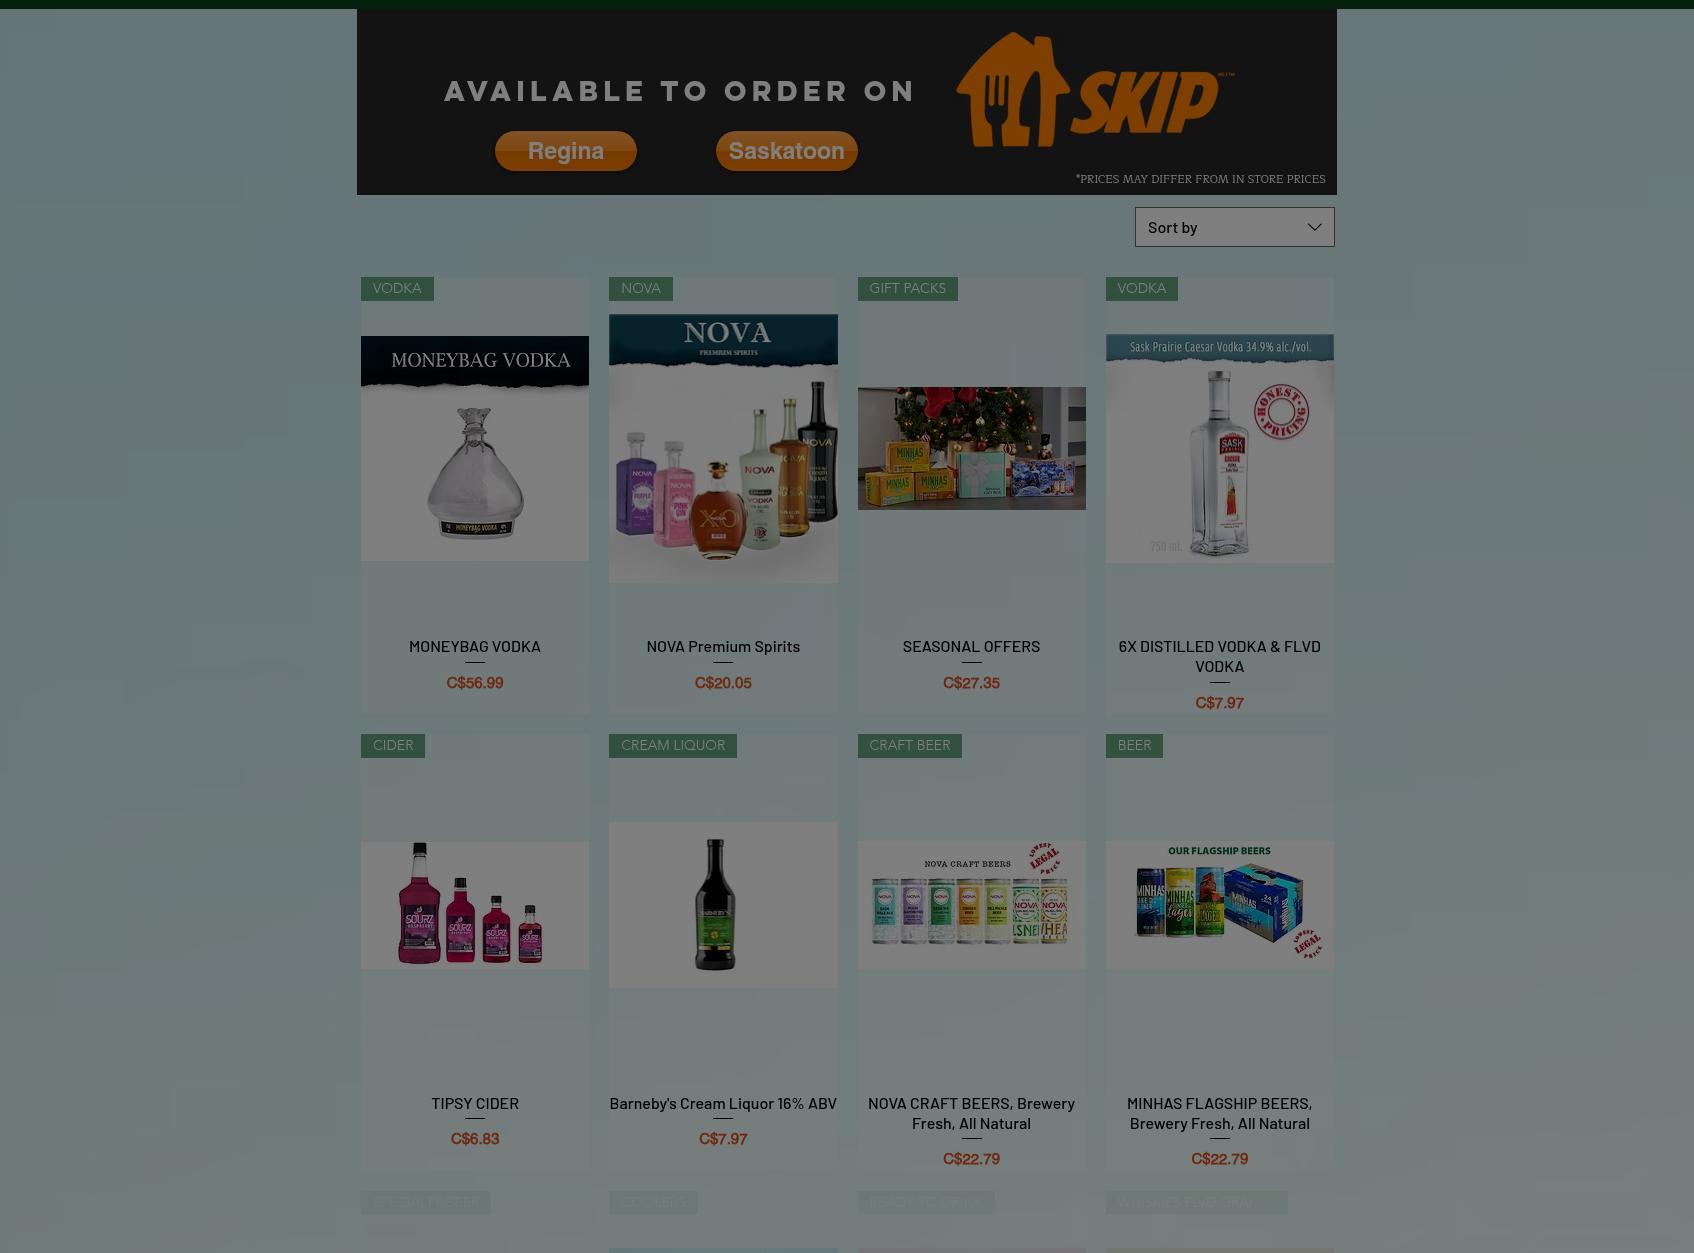This screenshot has width=1694, height=1253.
Task: Click the Sort by chevron arrow
Action: (1314, 227)
